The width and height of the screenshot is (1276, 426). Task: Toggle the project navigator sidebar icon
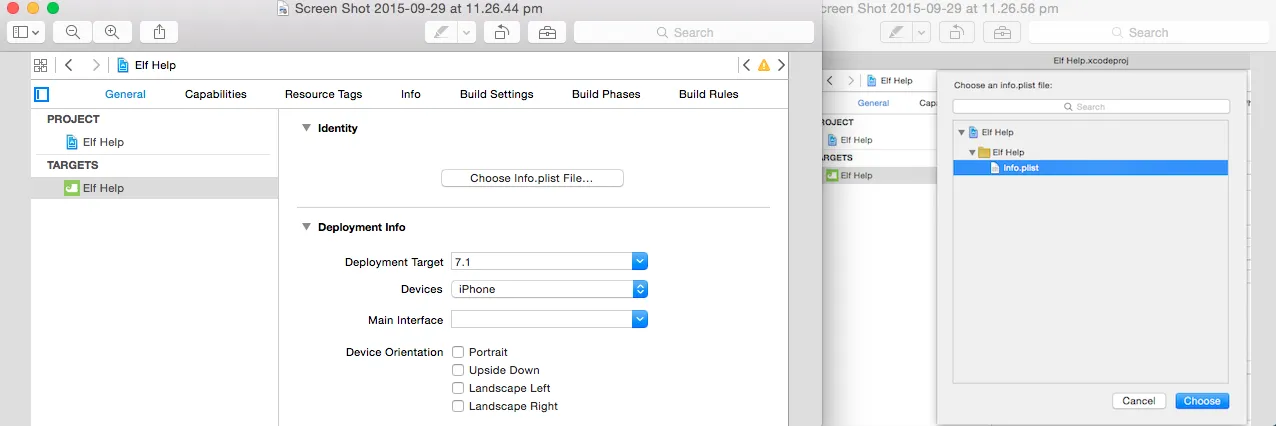tap(42, 95)
